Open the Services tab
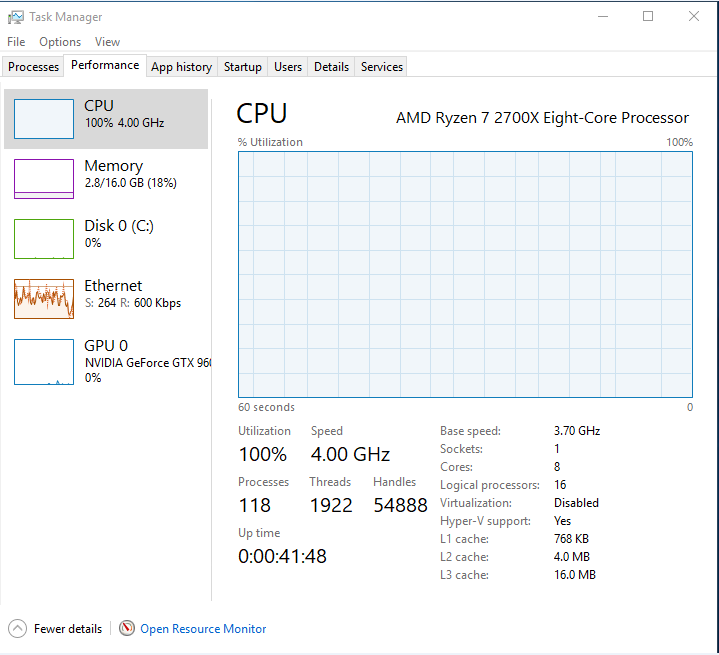The image size is (719, 655). click(382, 67)
